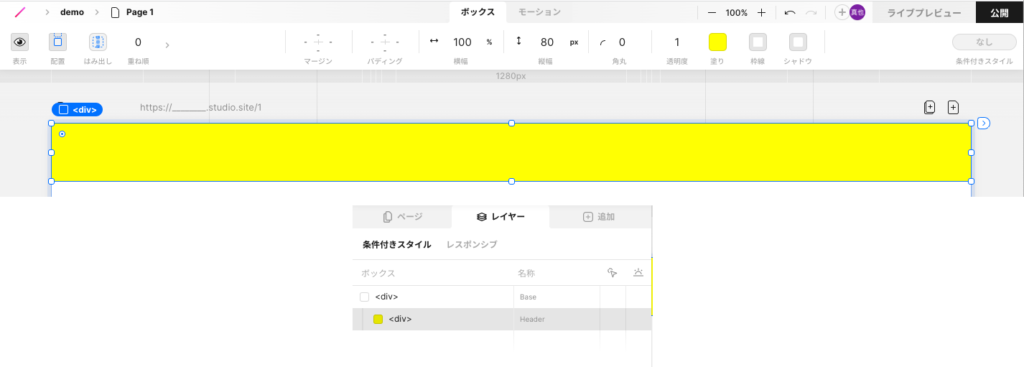Click the add collaborator plus icon

(x=842, y=12)
